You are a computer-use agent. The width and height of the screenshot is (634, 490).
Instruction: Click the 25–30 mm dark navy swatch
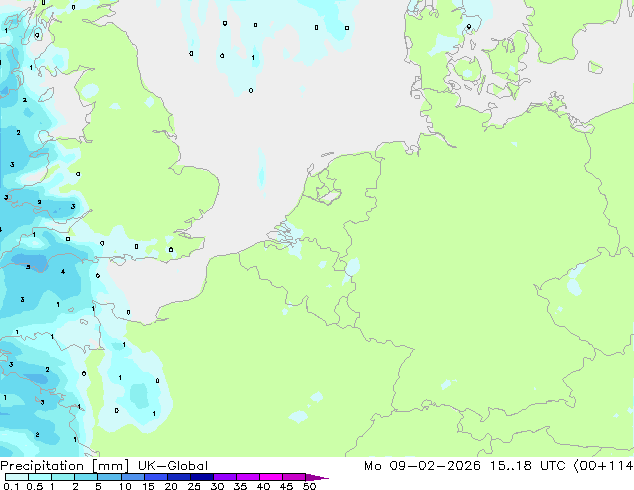(x=202, y=477)
